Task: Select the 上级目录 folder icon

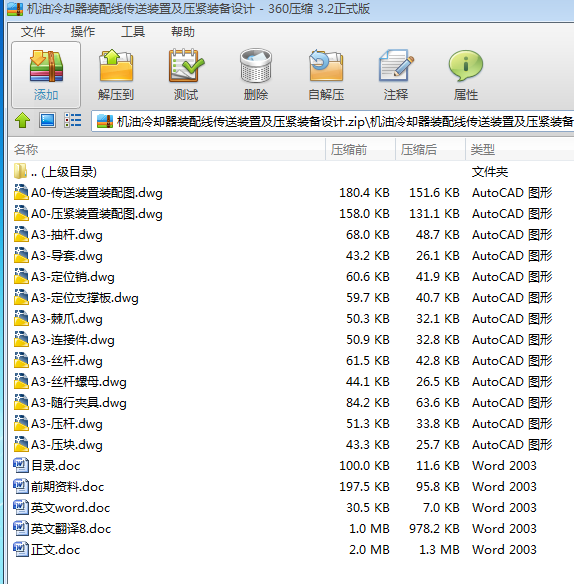Action: tap(20, 171)
